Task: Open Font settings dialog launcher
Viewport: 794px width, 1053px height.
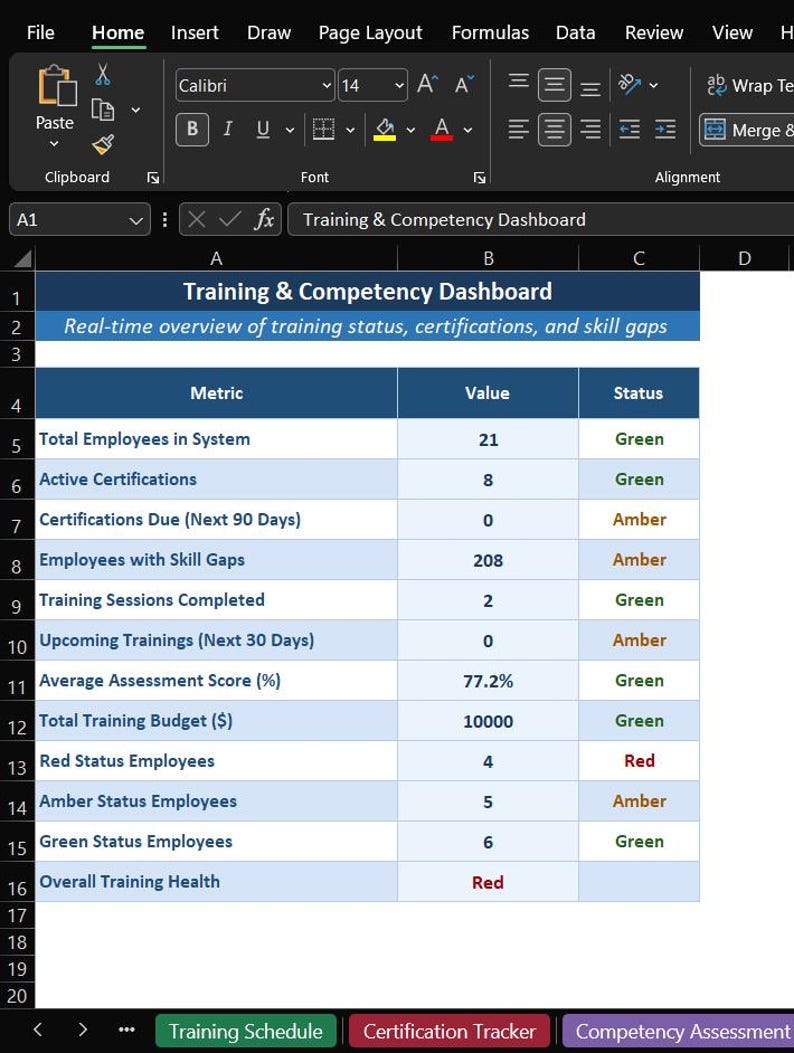Action: [x=480, y=177]
